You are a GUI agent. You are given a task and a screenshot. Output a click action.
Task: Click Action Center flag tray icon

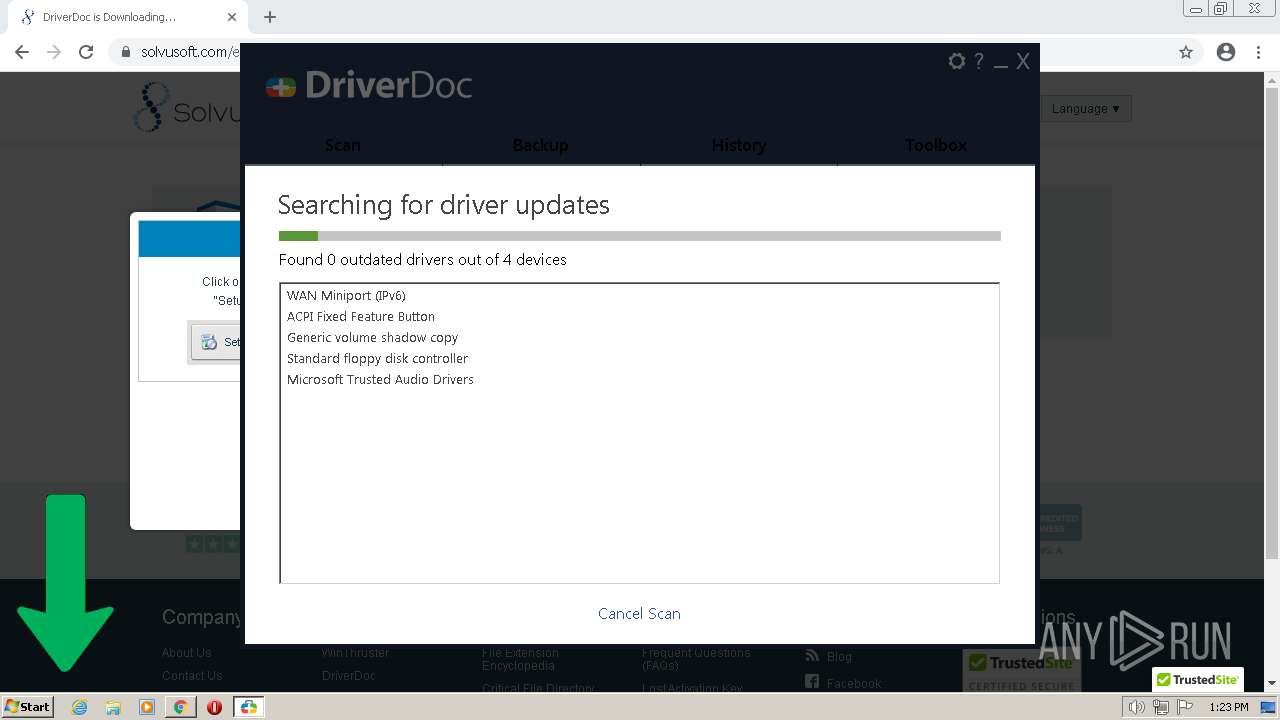tap(1183, 707)
